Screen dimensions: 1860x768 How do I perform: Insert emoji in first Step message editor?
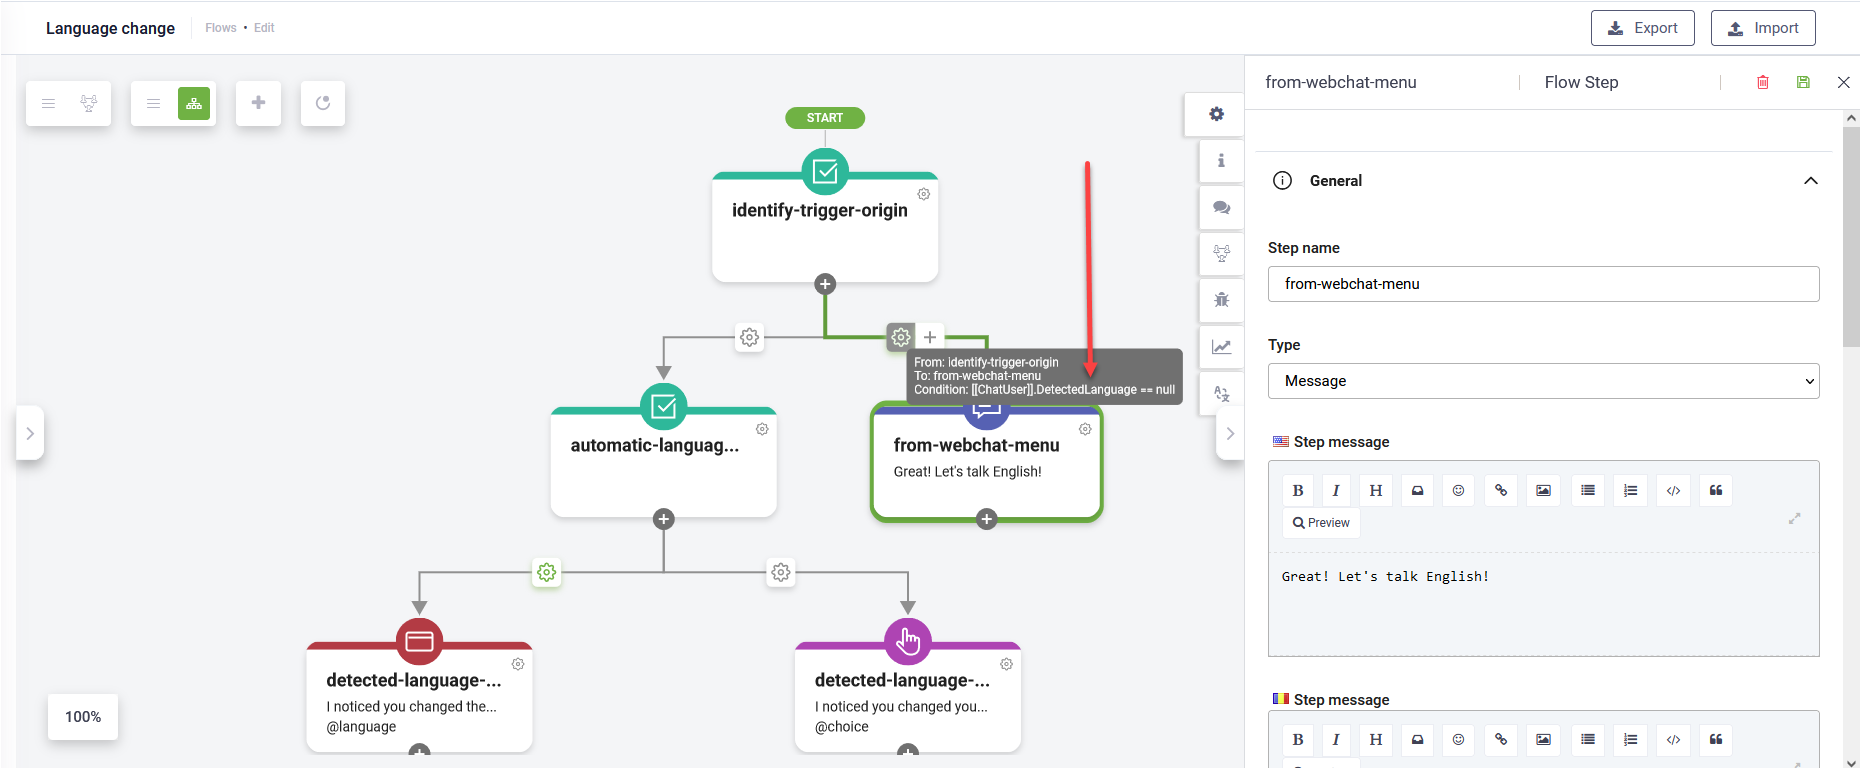click(x=1458, y=490)
